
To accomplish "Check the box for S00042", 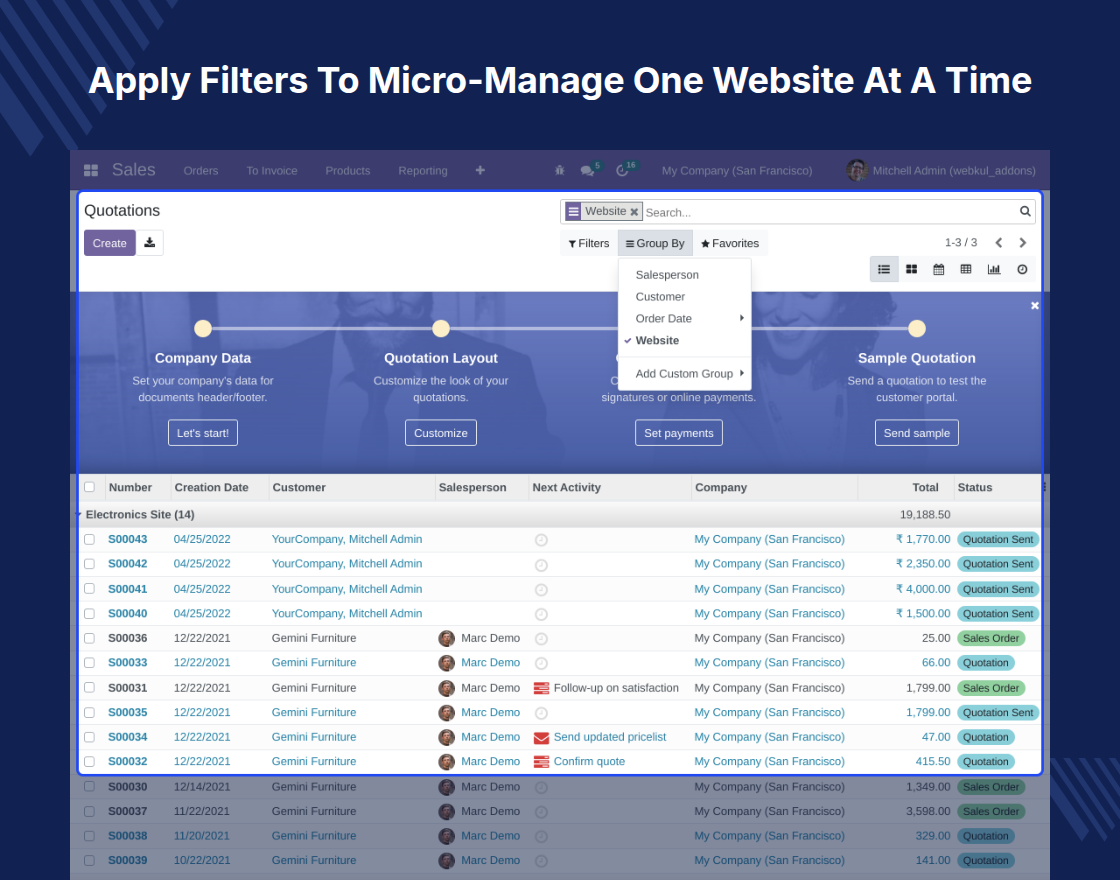I will [89, 564].
